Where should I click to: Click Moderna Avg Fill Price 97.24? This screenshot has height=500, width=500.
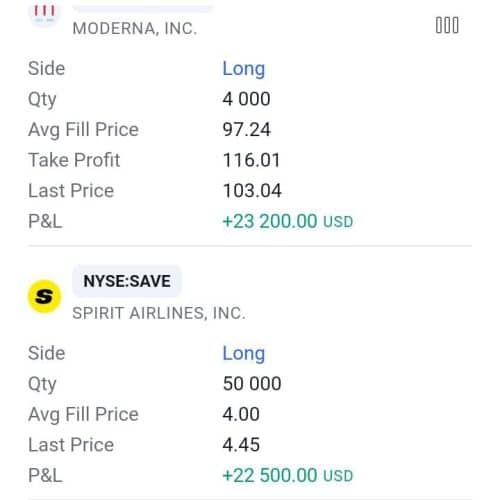(247, 129)
